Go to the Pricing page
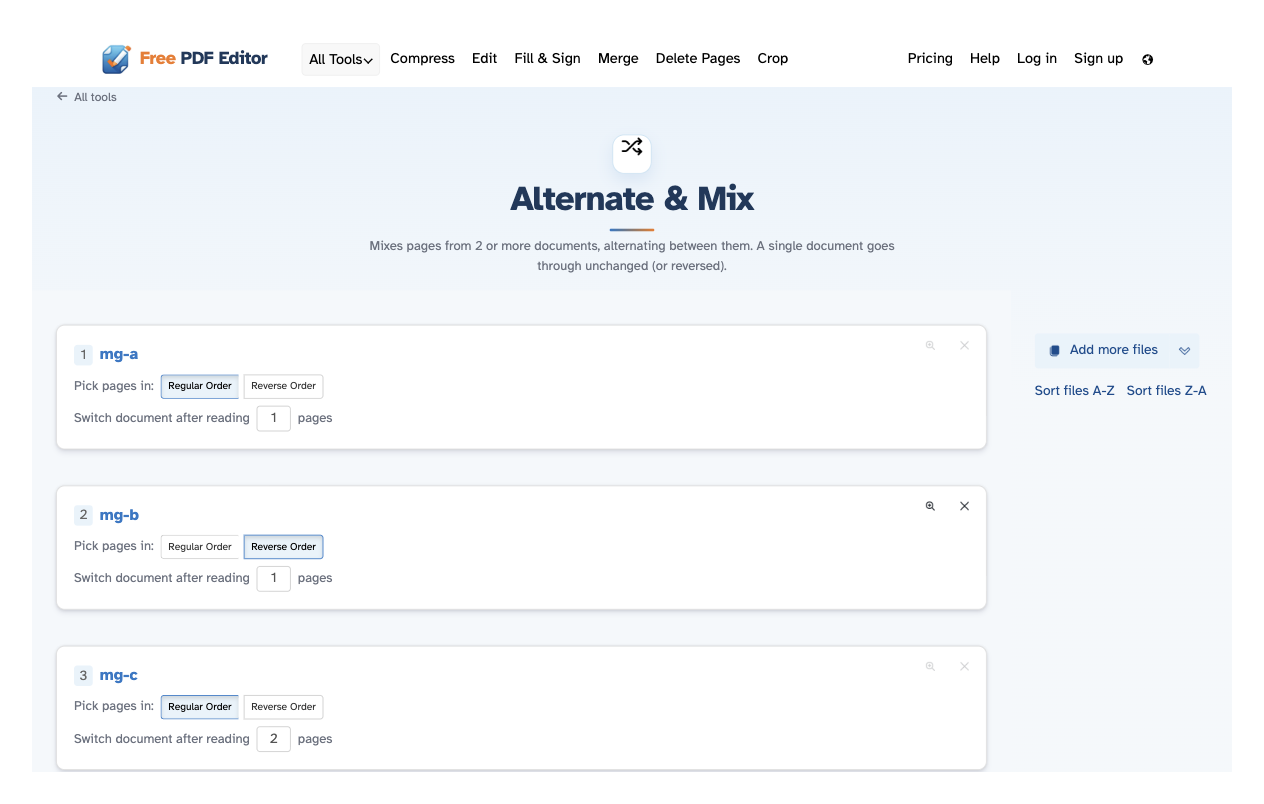Viewport: 1264px width, 804px height. point(930,59)
